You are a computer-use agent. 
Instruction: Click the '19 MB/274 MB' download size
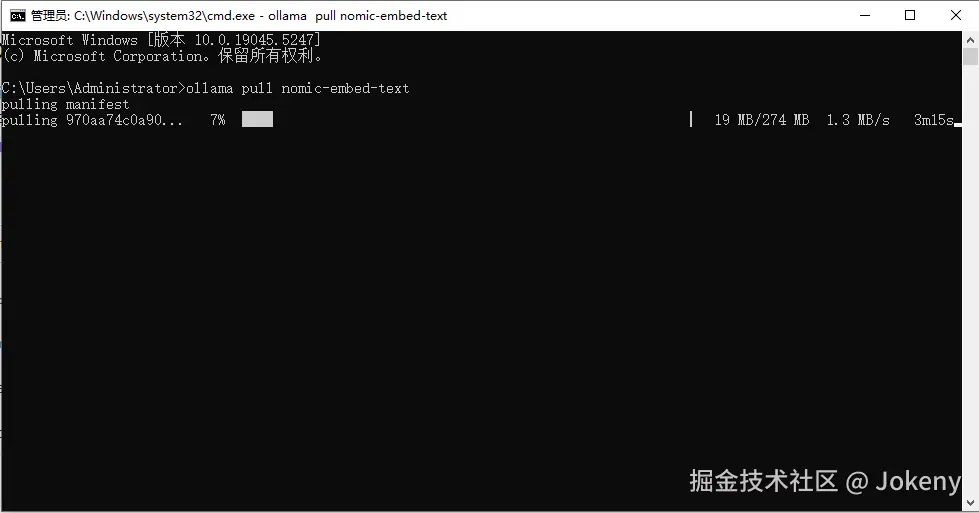(762, 120)
